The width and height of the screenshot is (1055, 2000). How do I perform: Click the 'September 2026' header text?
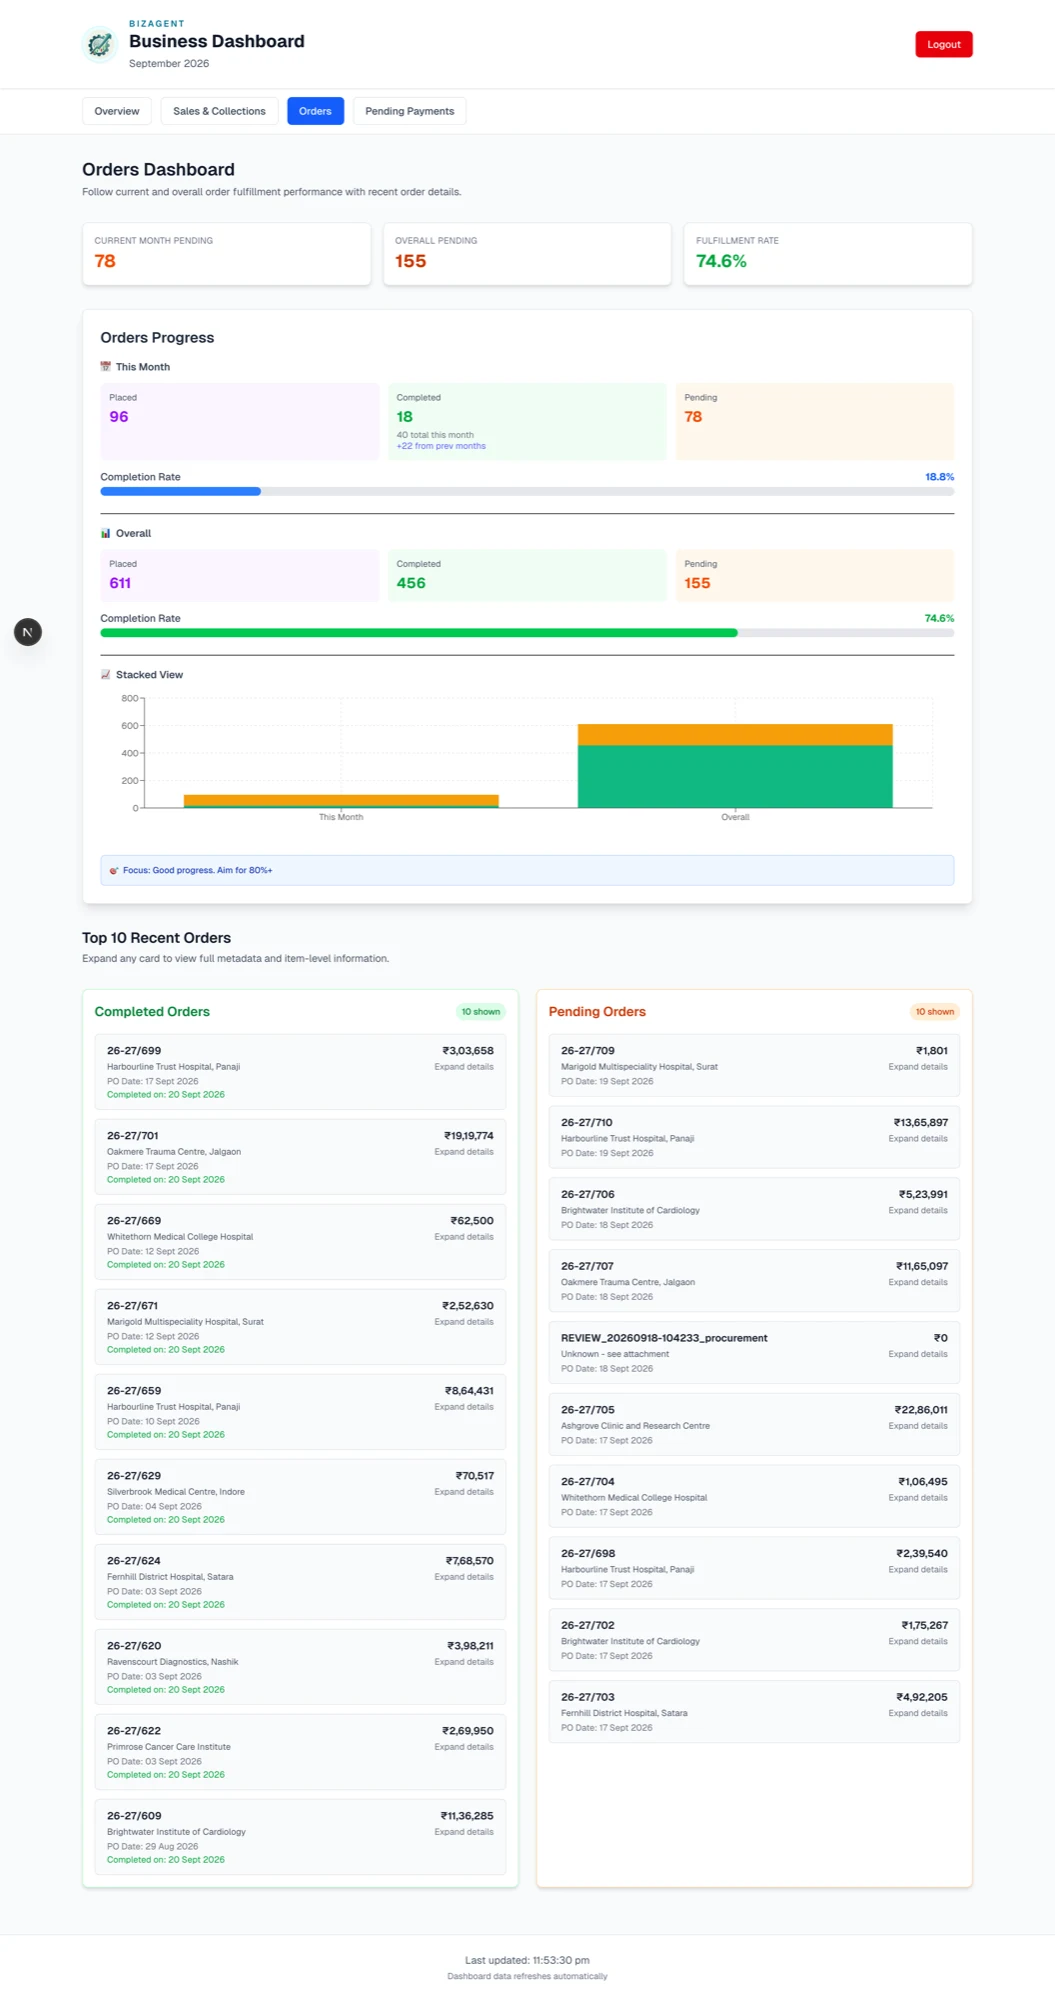(169, 63)
